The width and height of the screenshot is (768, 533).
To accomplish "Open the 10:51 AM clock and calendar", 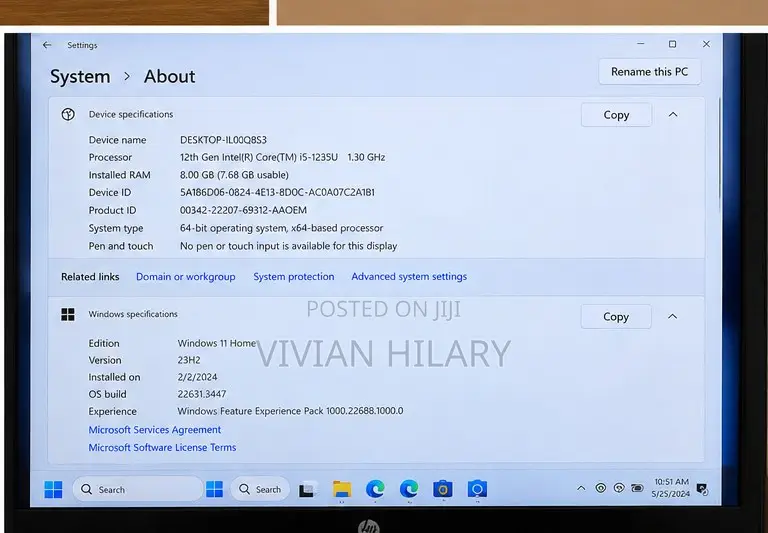I will pyautogui.click(x=671, y=488).
